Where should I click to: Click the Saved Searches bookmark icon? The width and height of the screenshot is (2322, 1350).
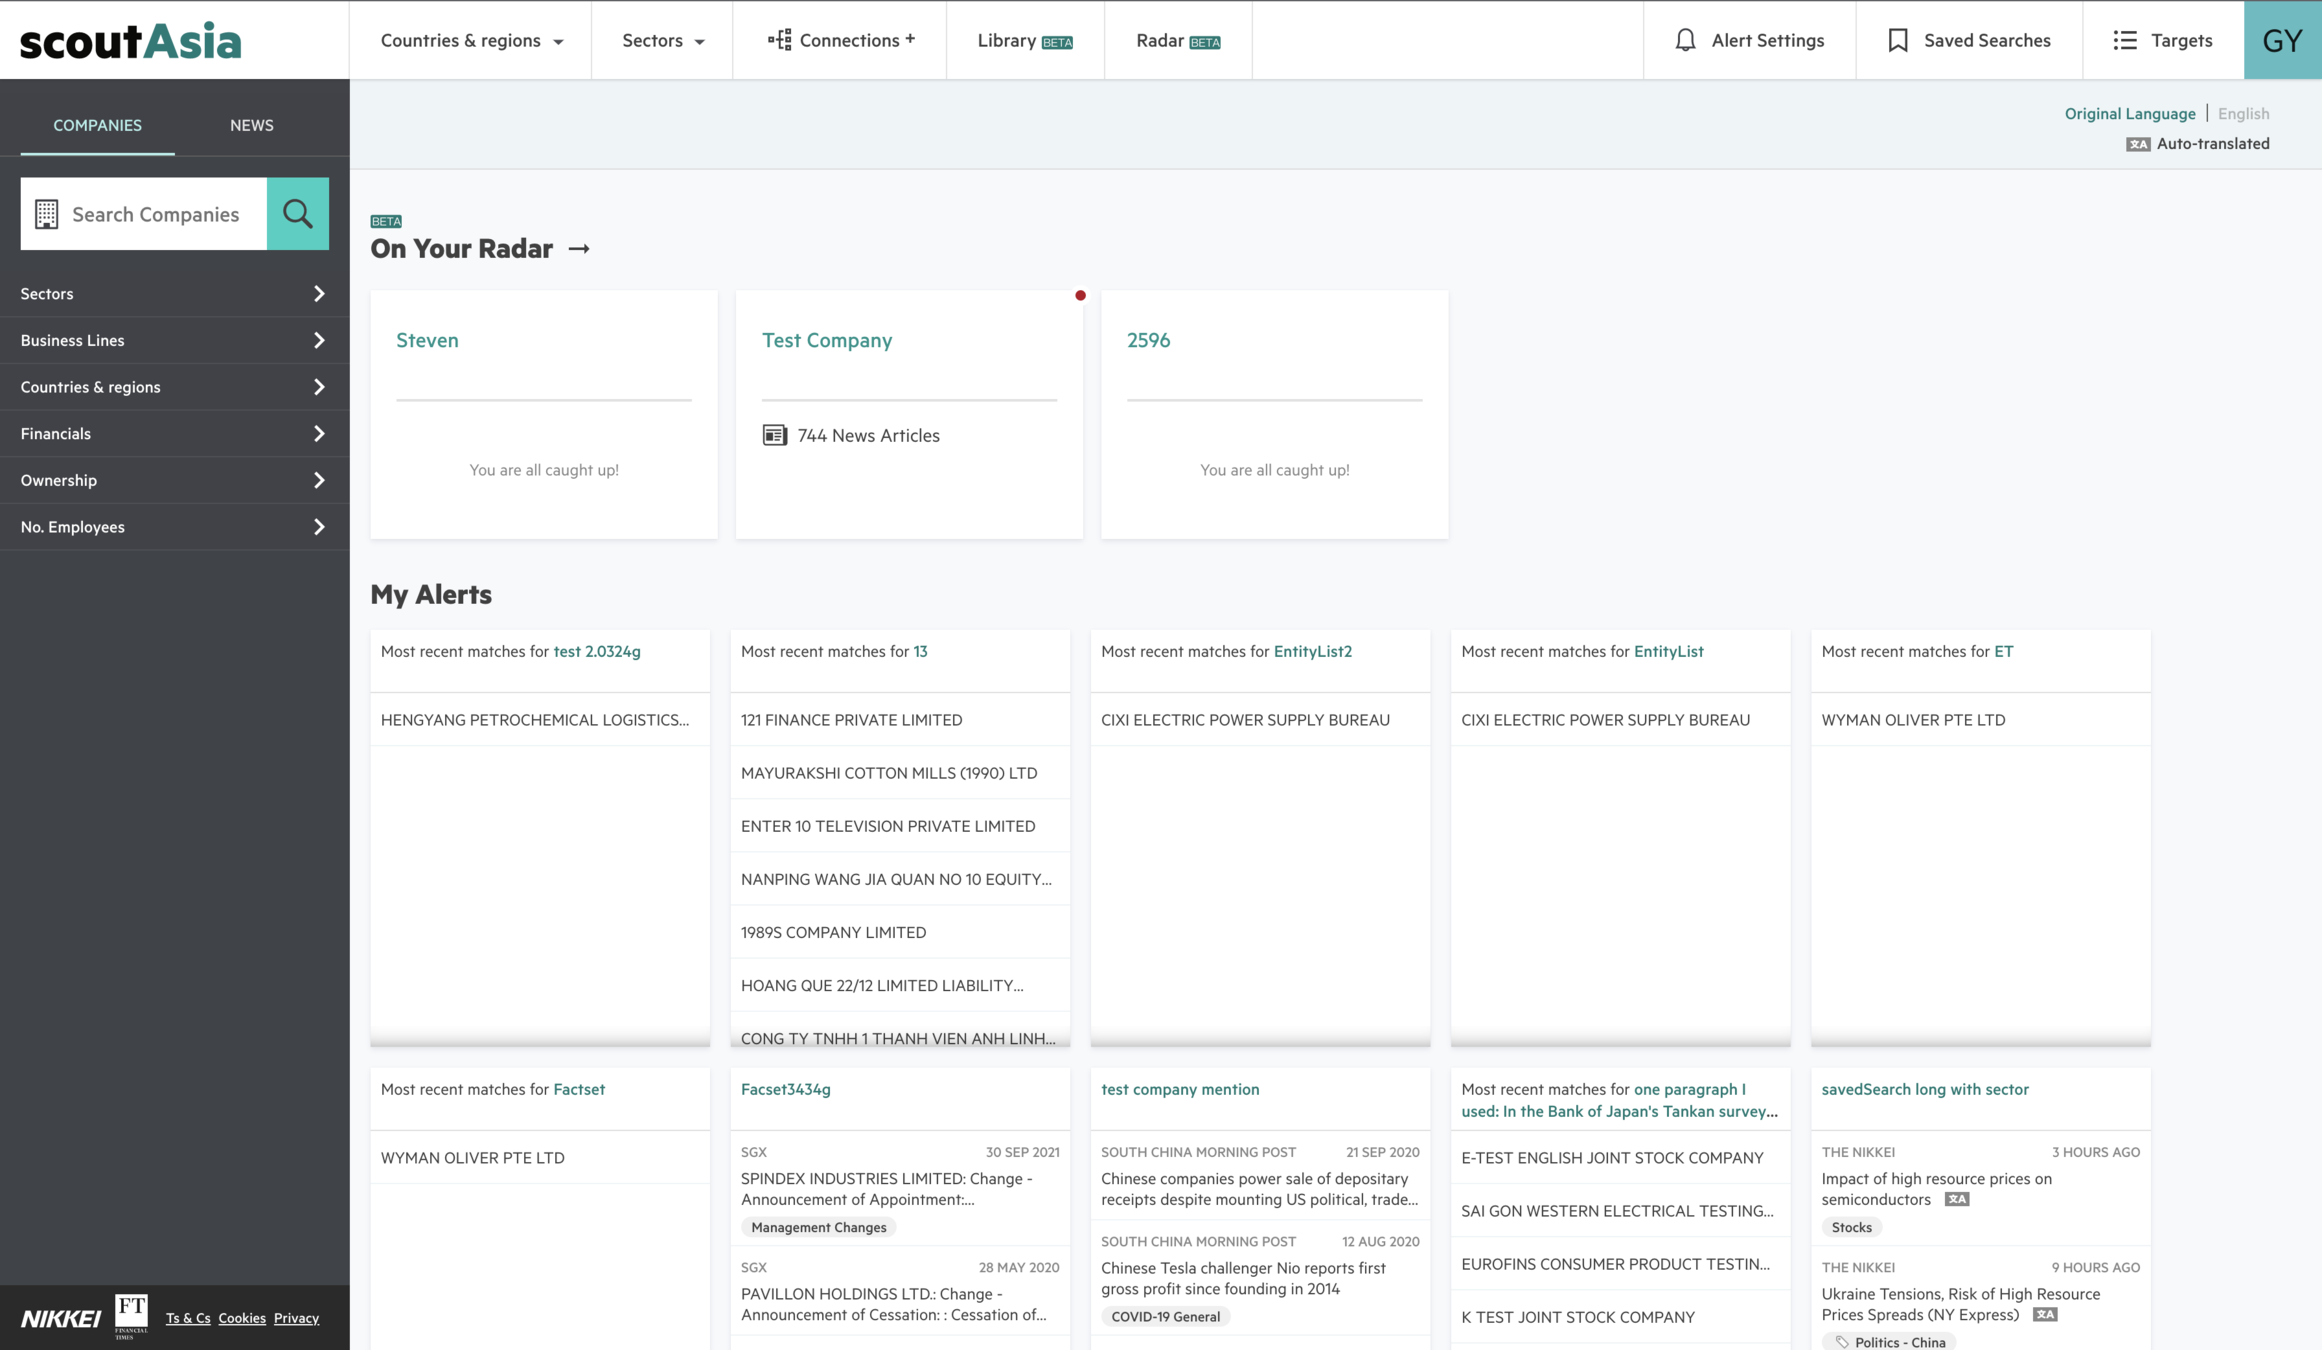[1897, 40]
